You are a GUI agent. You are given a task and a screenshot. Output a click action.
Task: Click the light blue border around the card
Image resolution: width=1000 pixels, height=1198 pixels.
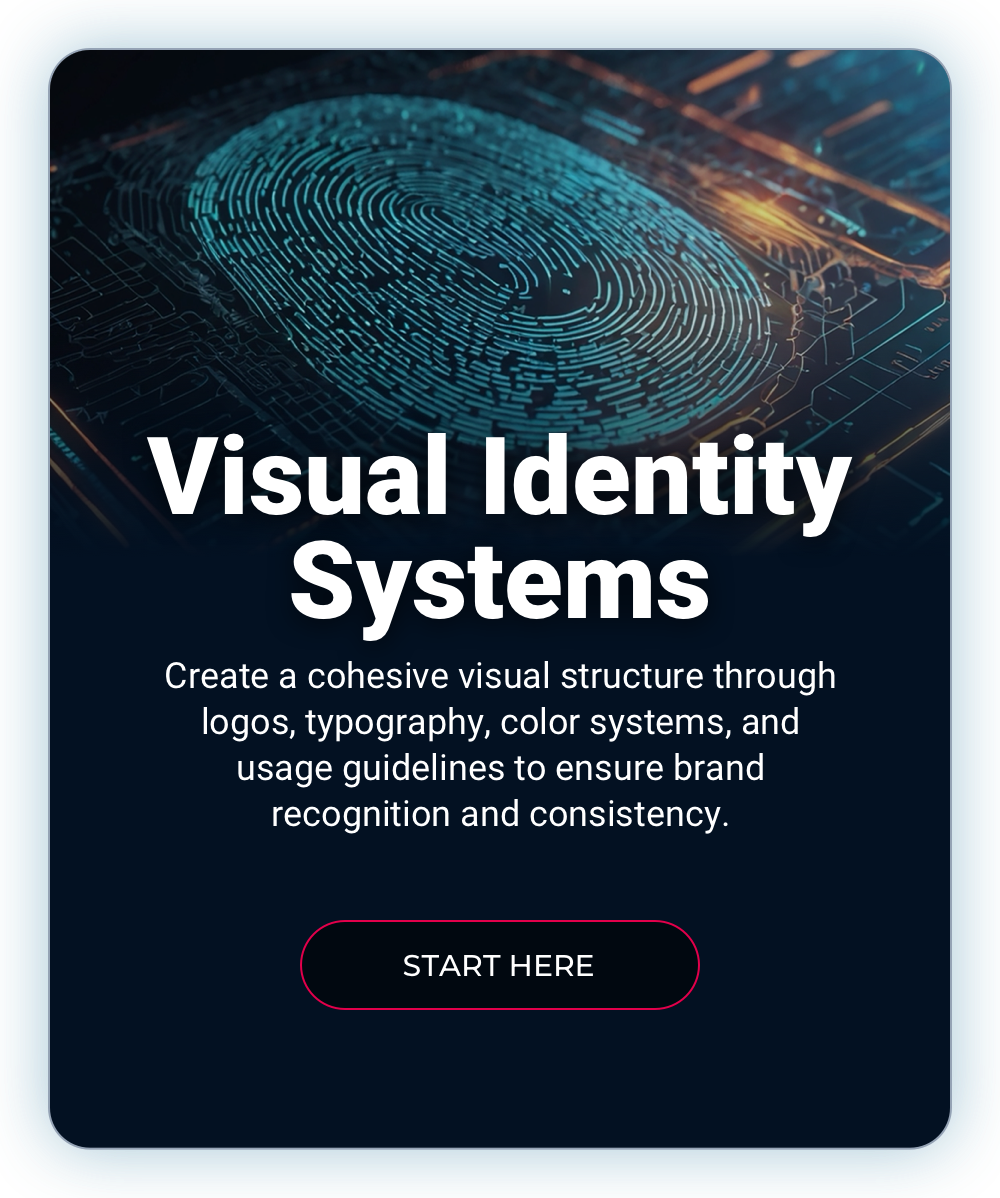[24, 600]
